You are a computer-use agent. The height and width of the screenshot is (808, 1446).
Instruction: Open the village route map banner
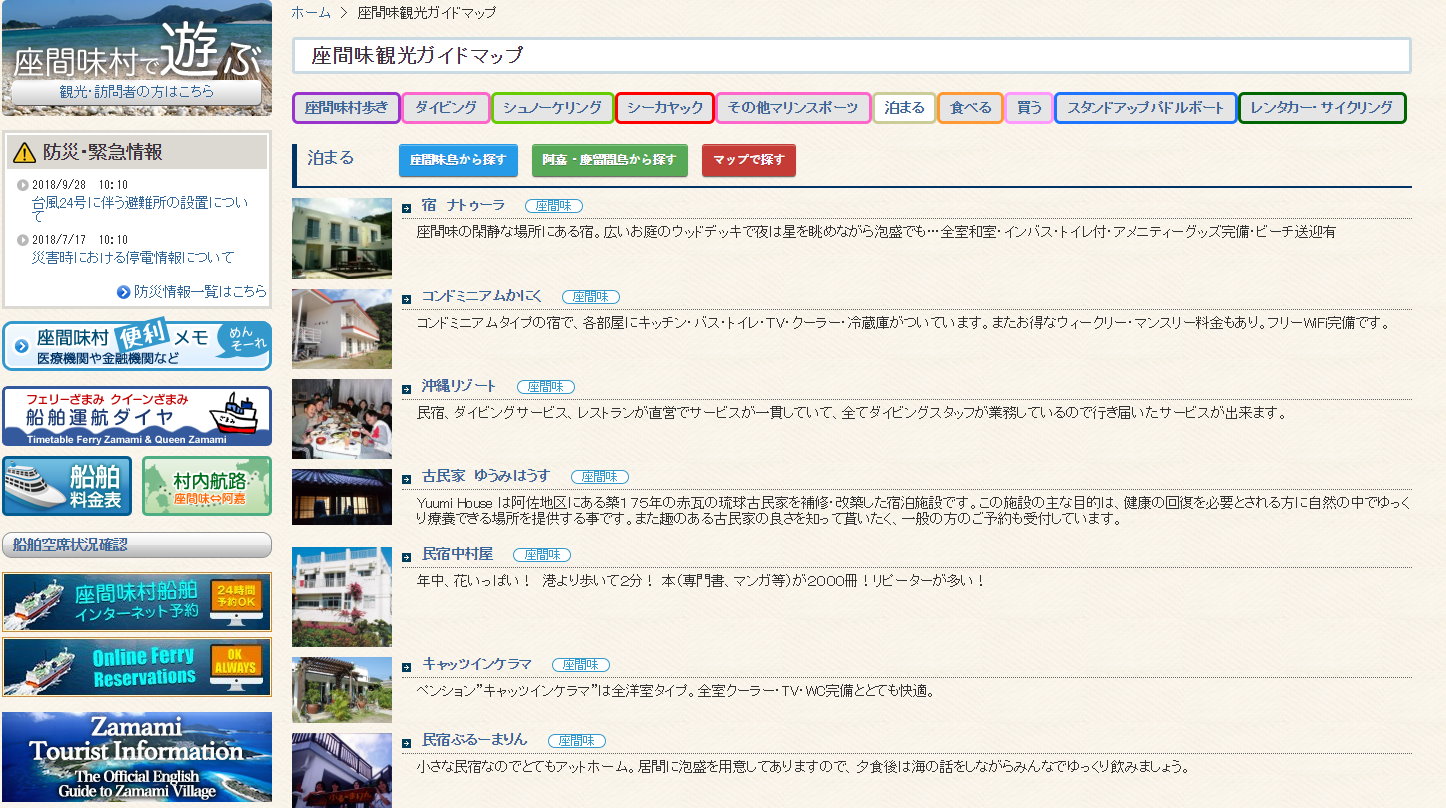point(206,486)
